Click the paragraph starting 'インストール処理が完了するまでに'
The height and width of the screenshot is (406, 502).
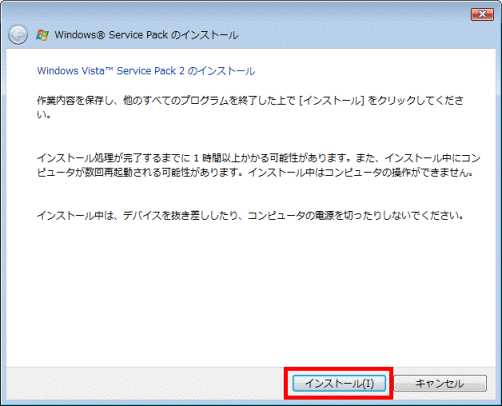coord(258,165)
